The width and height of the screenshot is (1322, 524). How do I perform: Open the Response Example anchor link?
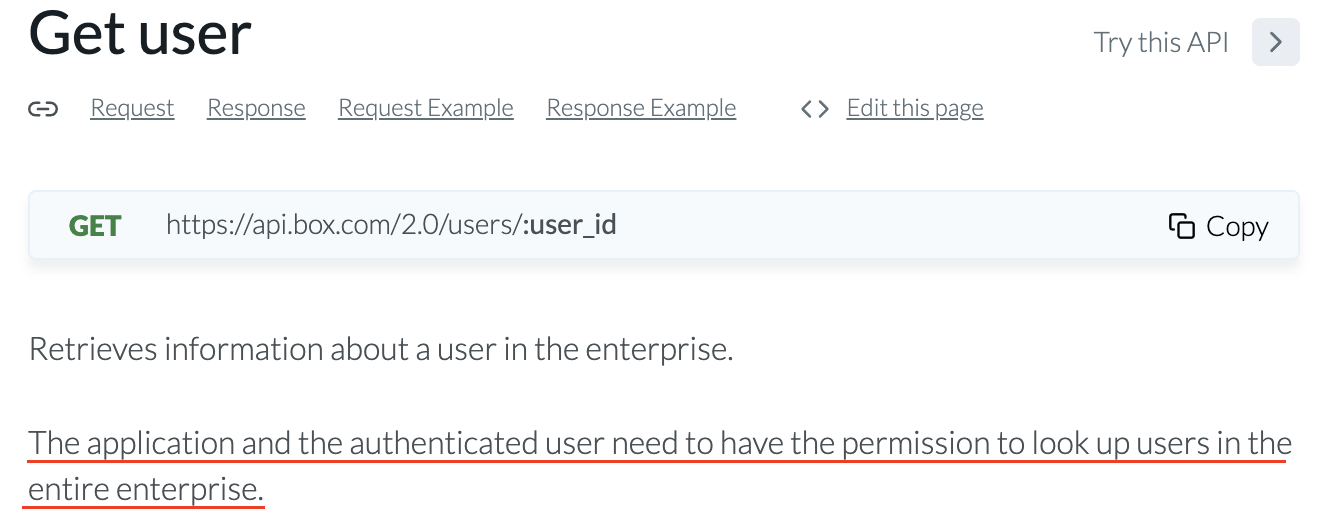click(x=641, y=108)
